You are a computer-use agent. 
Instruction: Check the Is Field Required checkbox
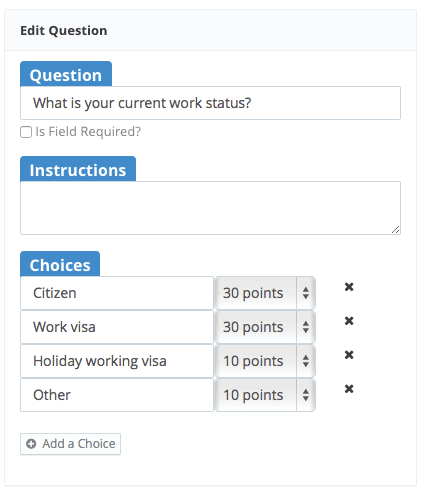click(x=26, y=132)
